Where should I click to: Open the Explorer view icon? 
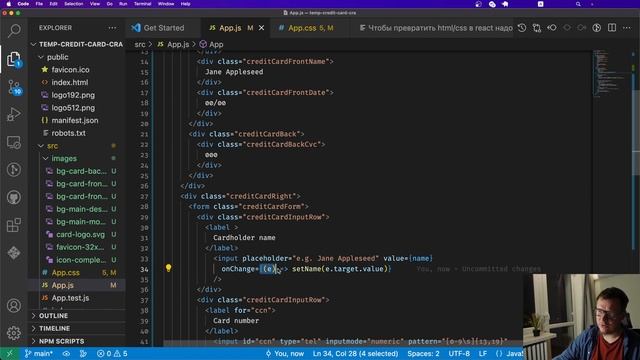pyautogui.click(x=14, y=59)
